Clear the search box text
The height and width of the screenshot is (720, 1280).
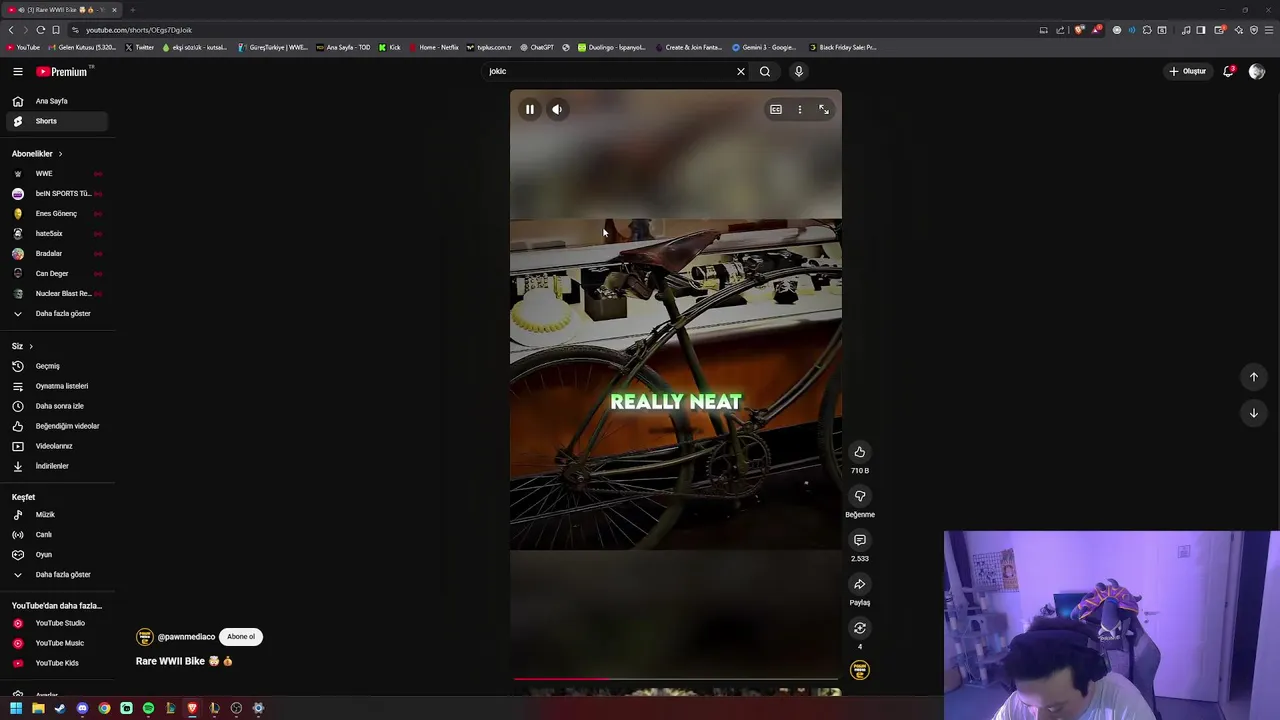741,71
